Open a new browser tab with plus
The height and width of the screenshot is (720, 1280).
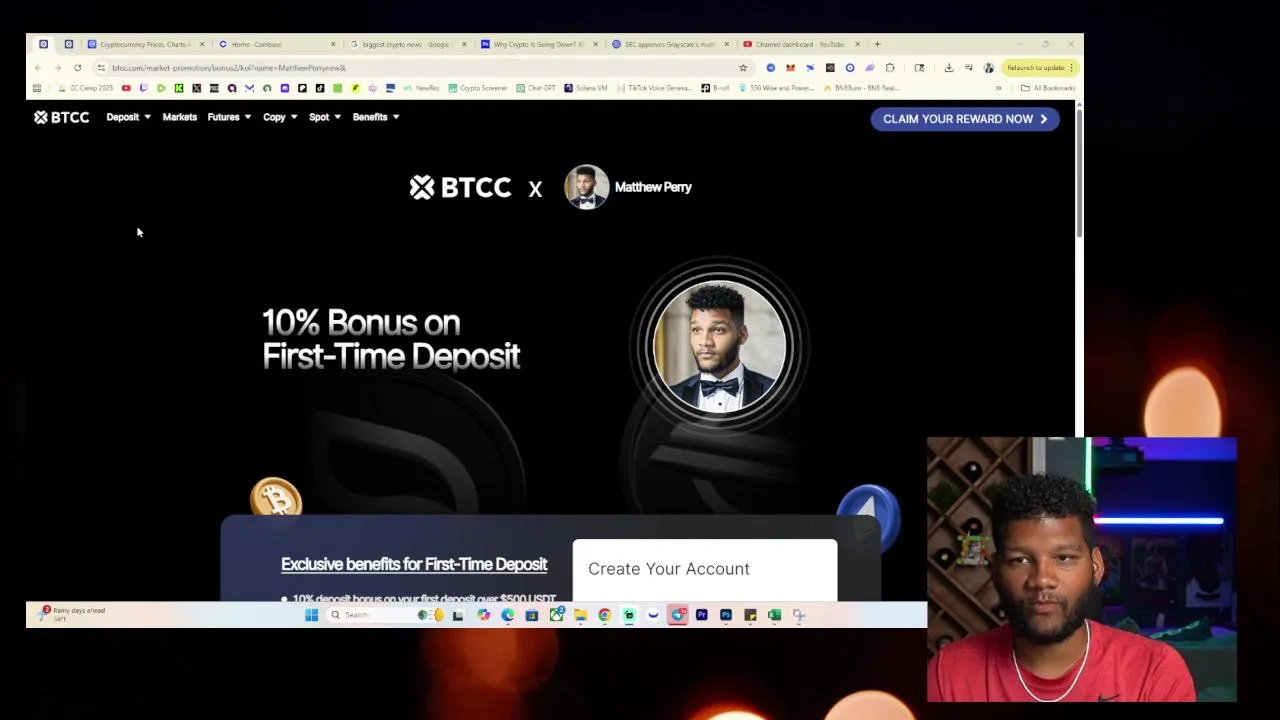[x=877, y=44]
